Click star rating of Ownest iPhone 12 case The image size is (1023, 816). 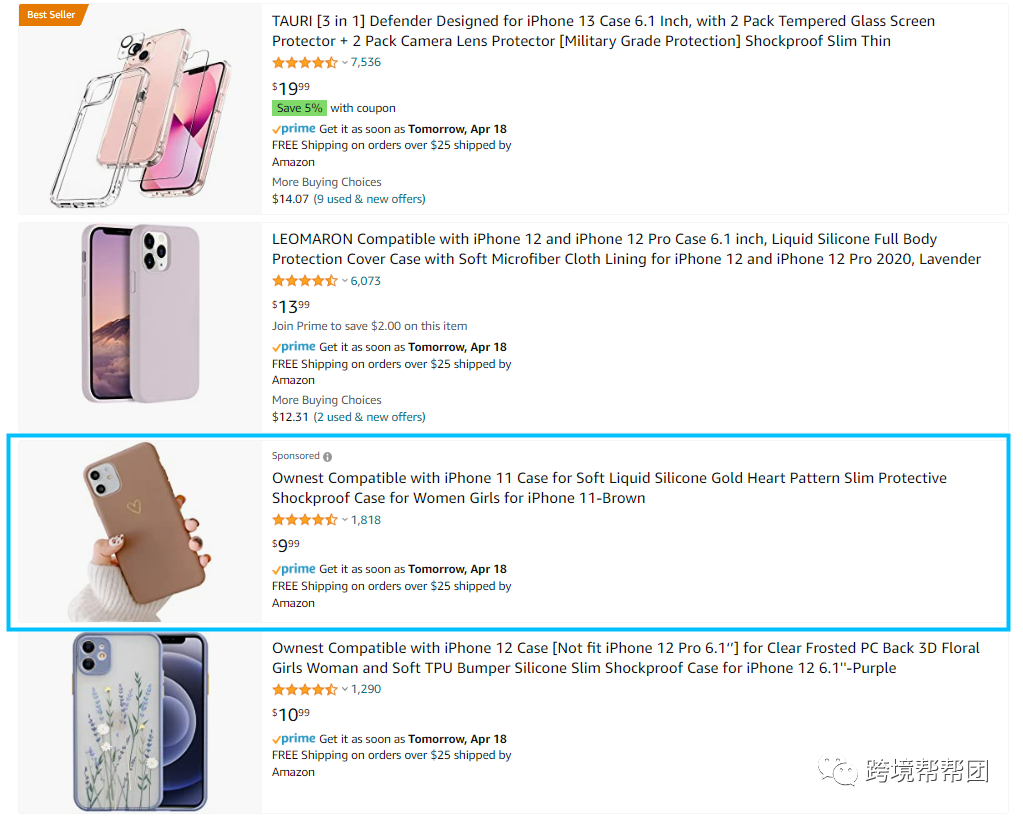click(x=305, y=689)
